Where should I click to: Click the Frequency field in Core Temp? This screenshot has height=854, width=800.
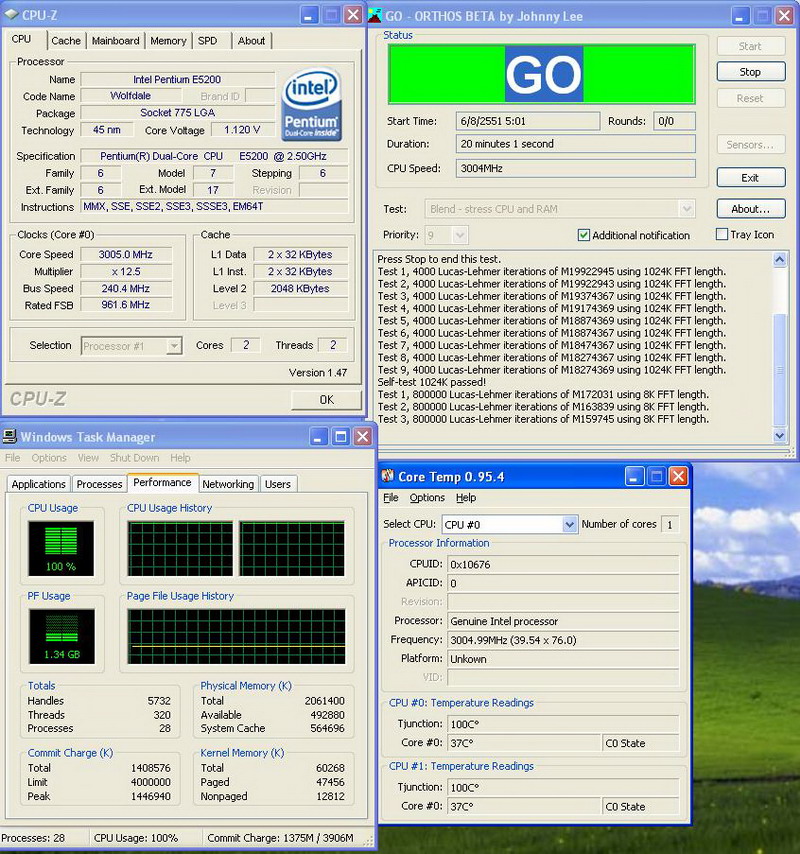(x=563, y=640)
